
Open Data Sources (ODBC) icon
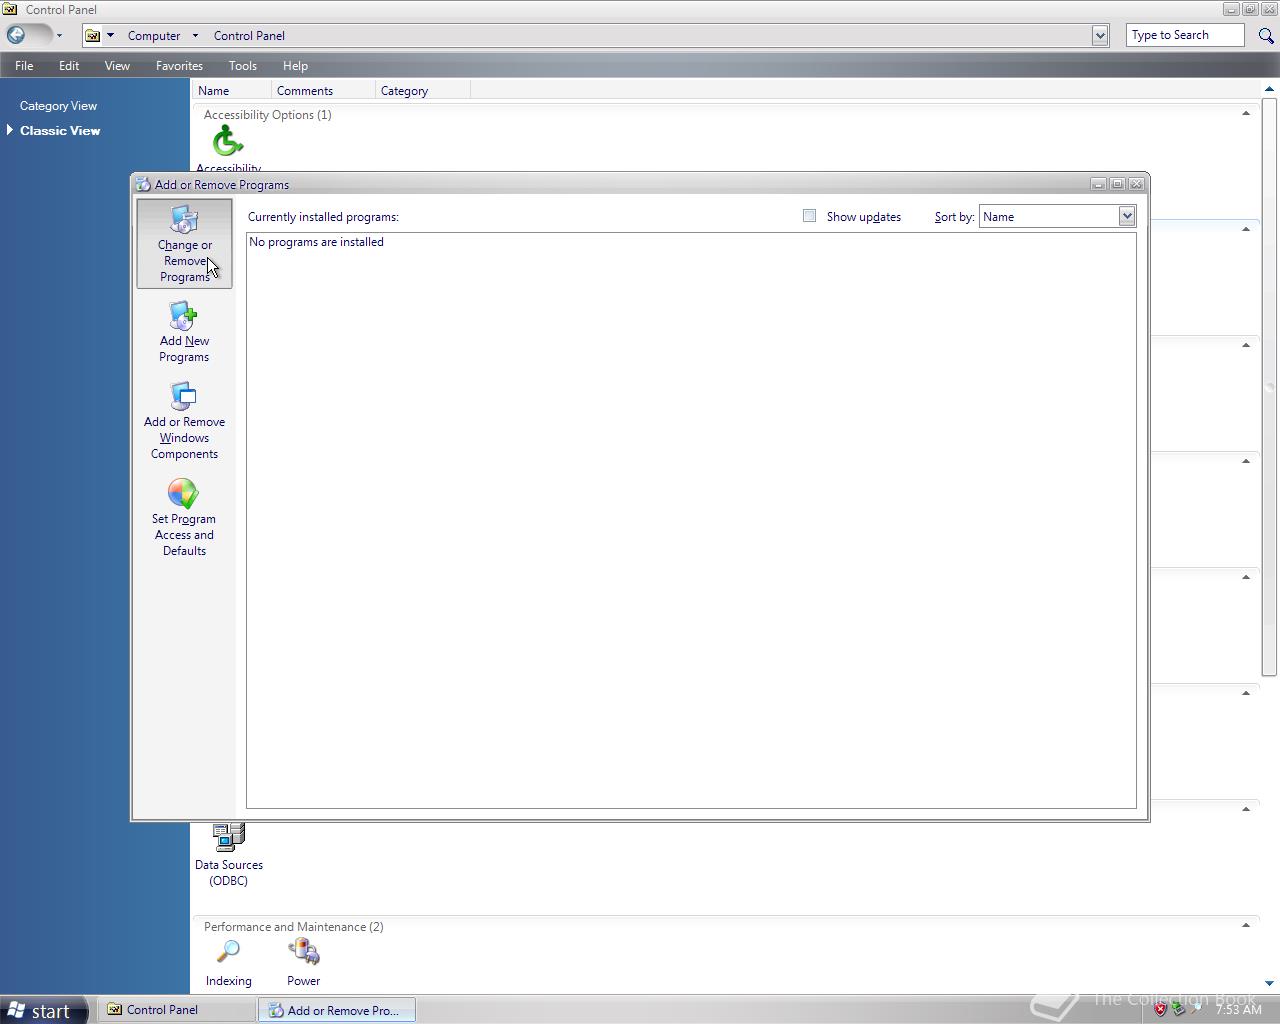coord(228,855)
